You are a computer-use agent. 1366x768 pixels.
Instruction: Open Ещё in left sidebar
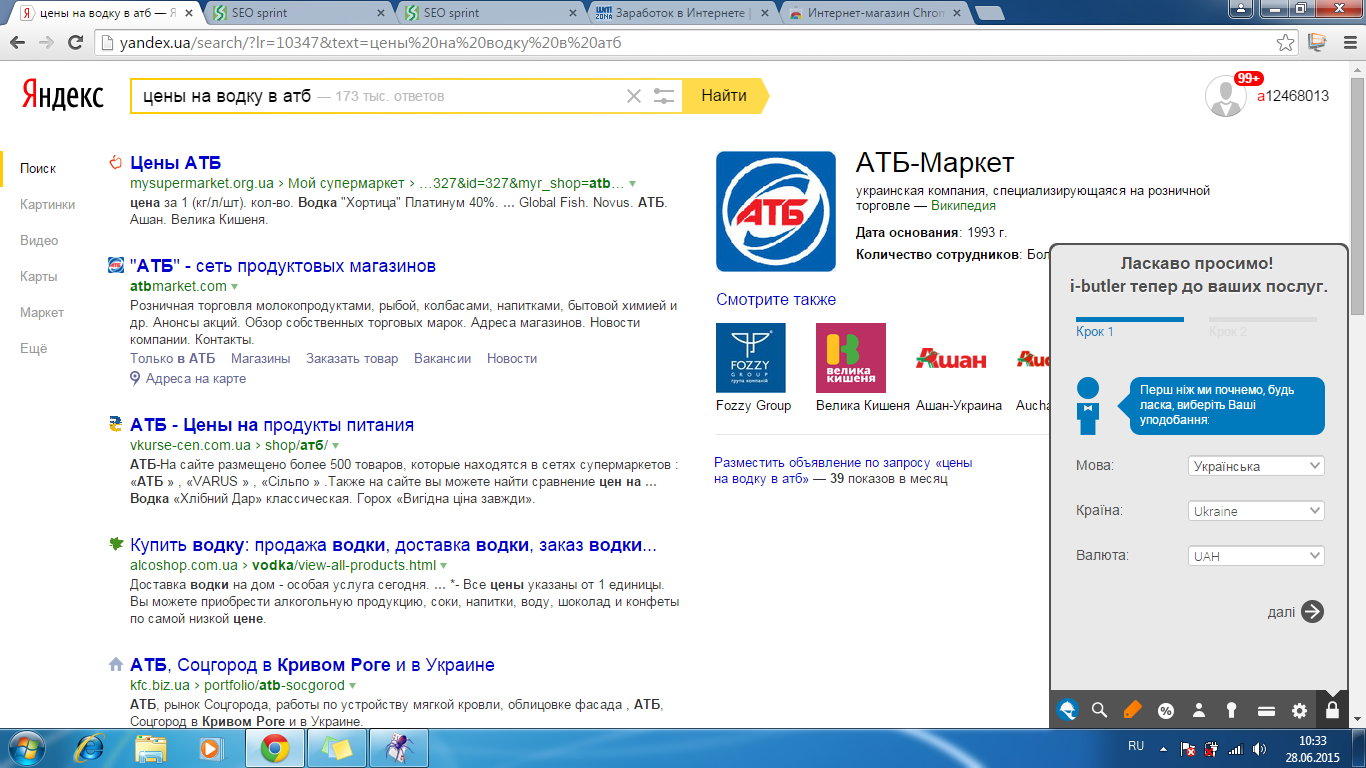[x=34, y=349]
